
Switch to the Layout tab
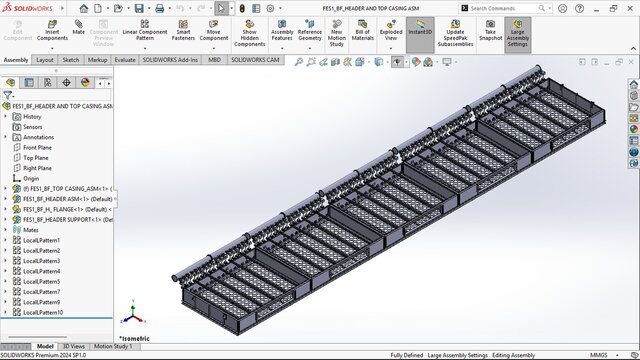[x=45, y=60]
